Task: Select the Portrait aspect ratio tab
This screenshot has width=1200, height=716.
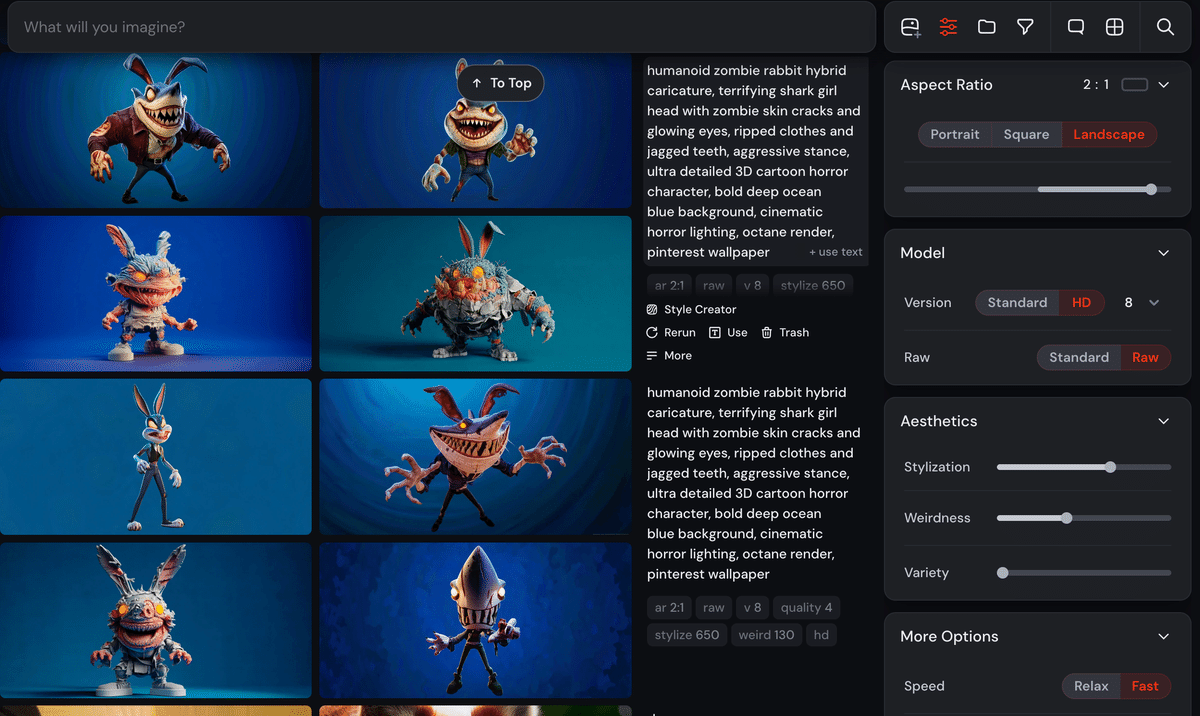Action: [x=954, y=135]
